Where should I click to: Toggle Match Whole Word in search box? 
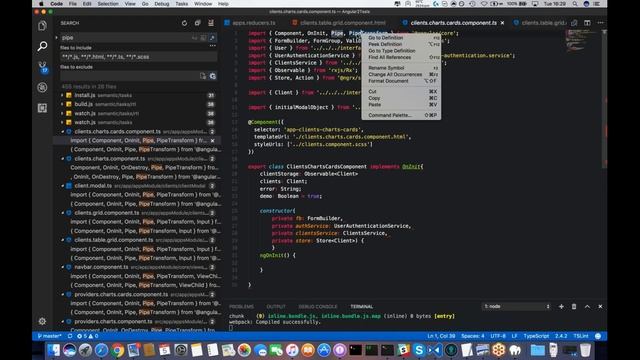click(x=203, y=38)
